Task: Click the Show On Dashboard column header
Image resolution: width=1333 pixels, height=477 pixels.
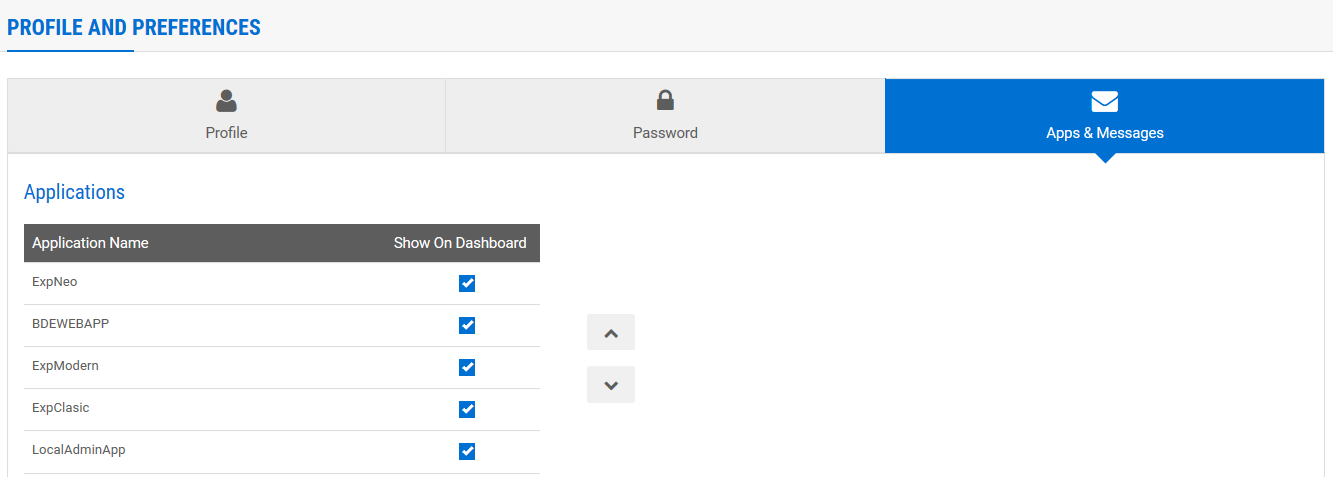Action: pyautogui.click(x=460, y=243)
